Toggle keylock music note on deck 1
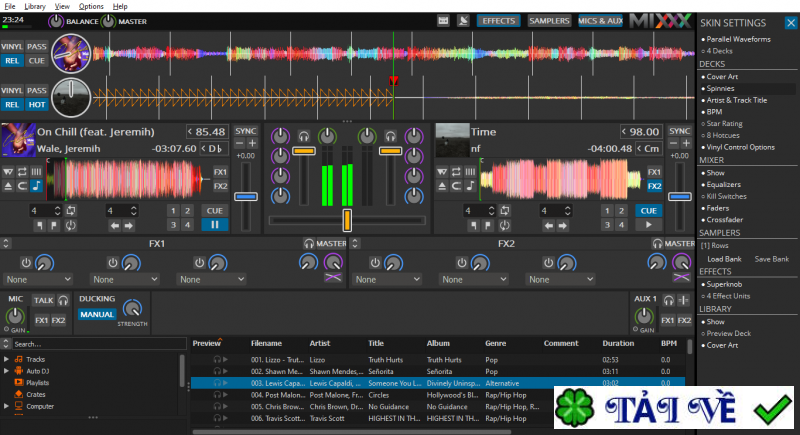This screenshot has height=435, width=800. (36, 185)
